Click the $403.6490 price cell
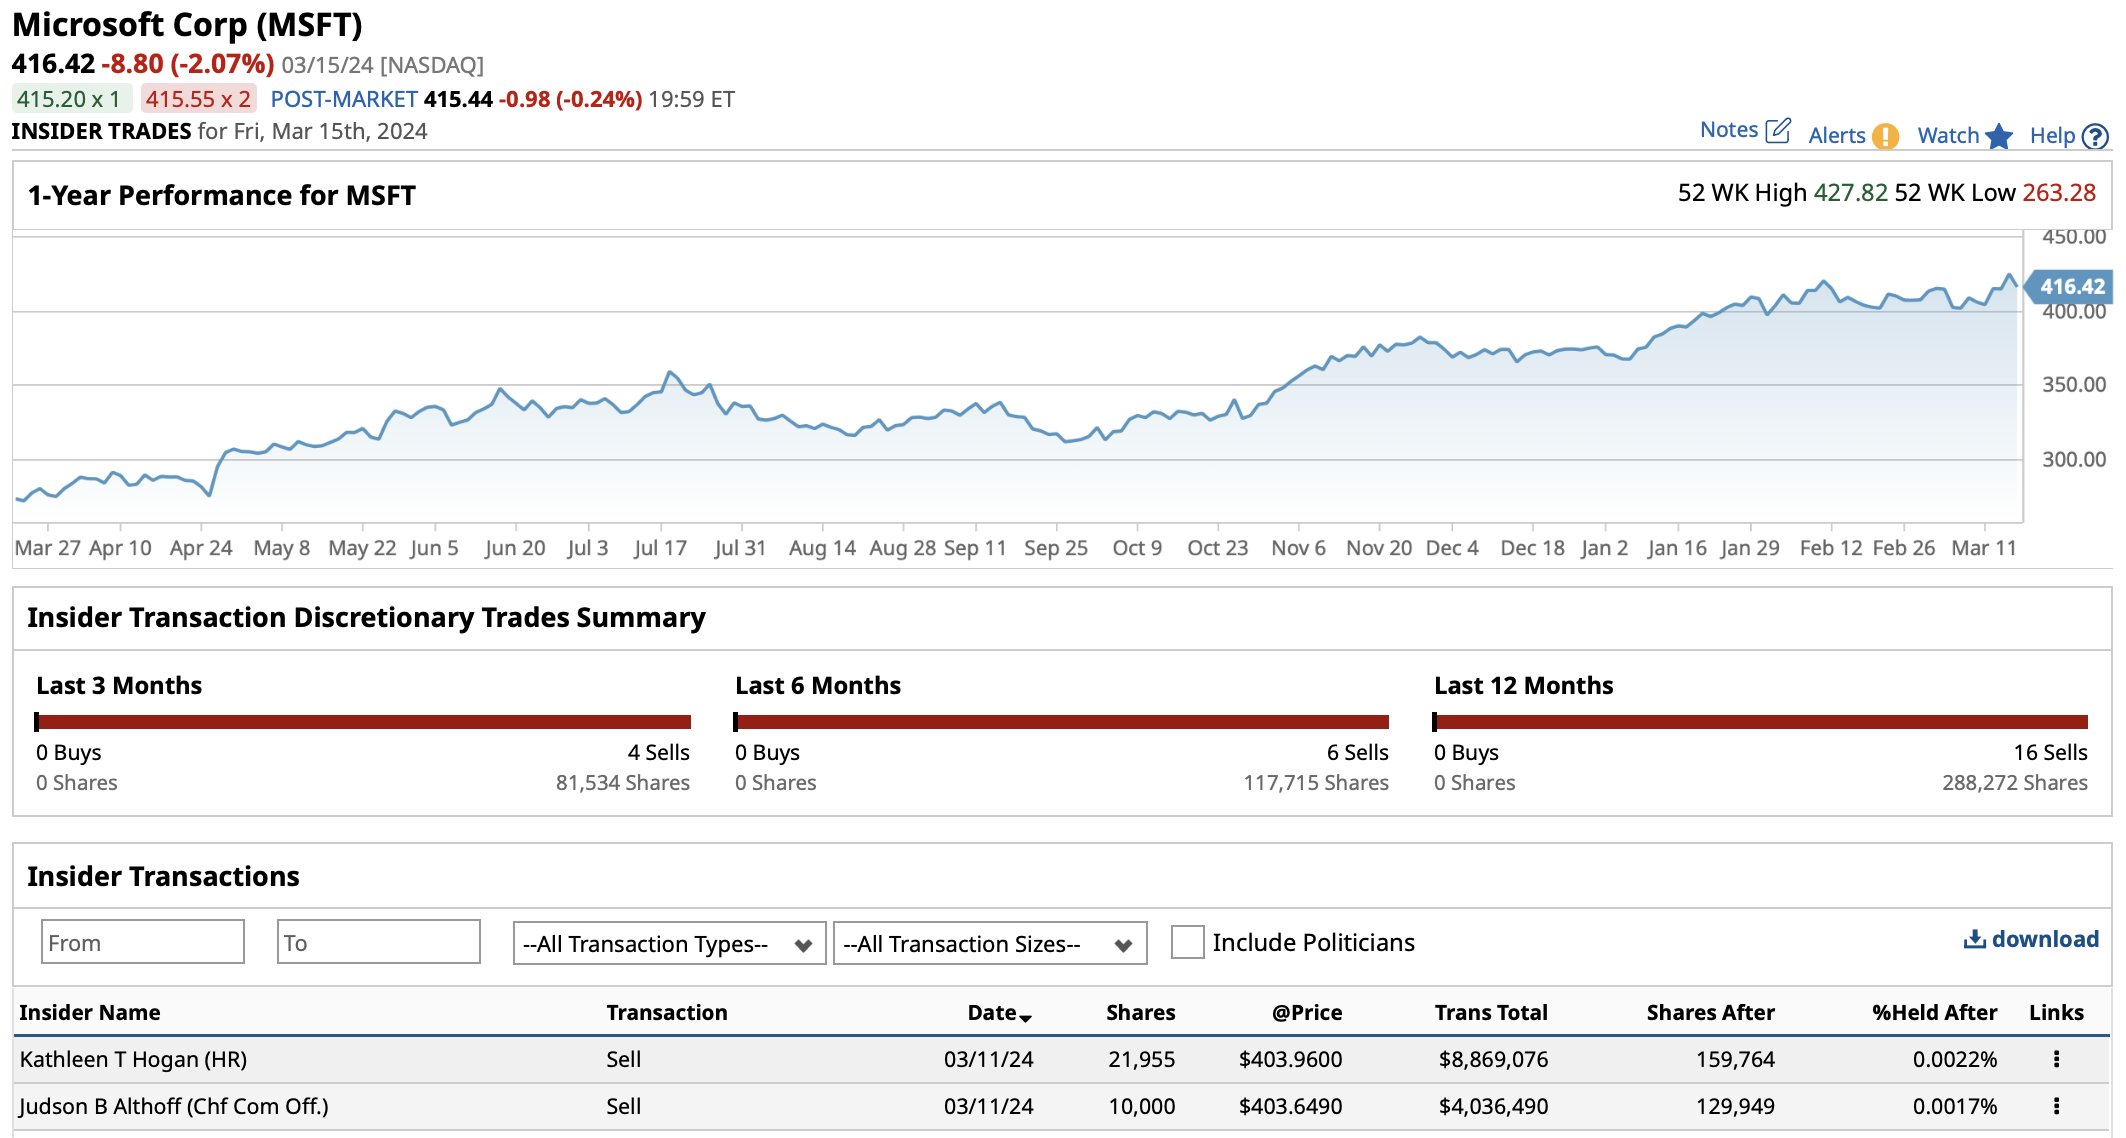Screen dimensions: 2126x1138 pos(1290,1106)
